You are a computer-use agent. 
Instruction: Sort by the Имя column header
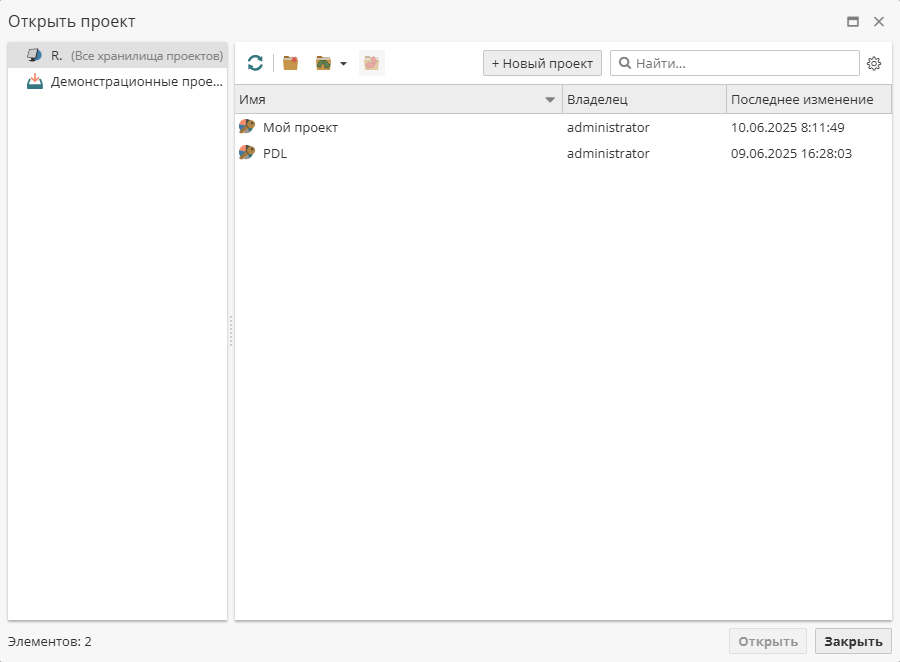398,99
